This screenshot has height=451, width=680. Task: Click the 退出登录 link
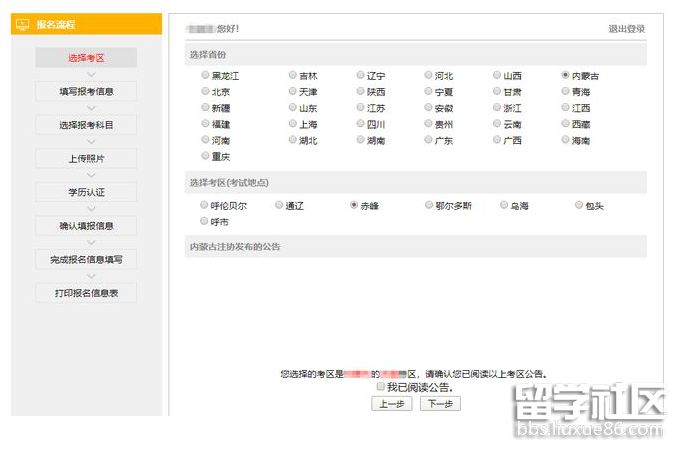click(626, 29)
